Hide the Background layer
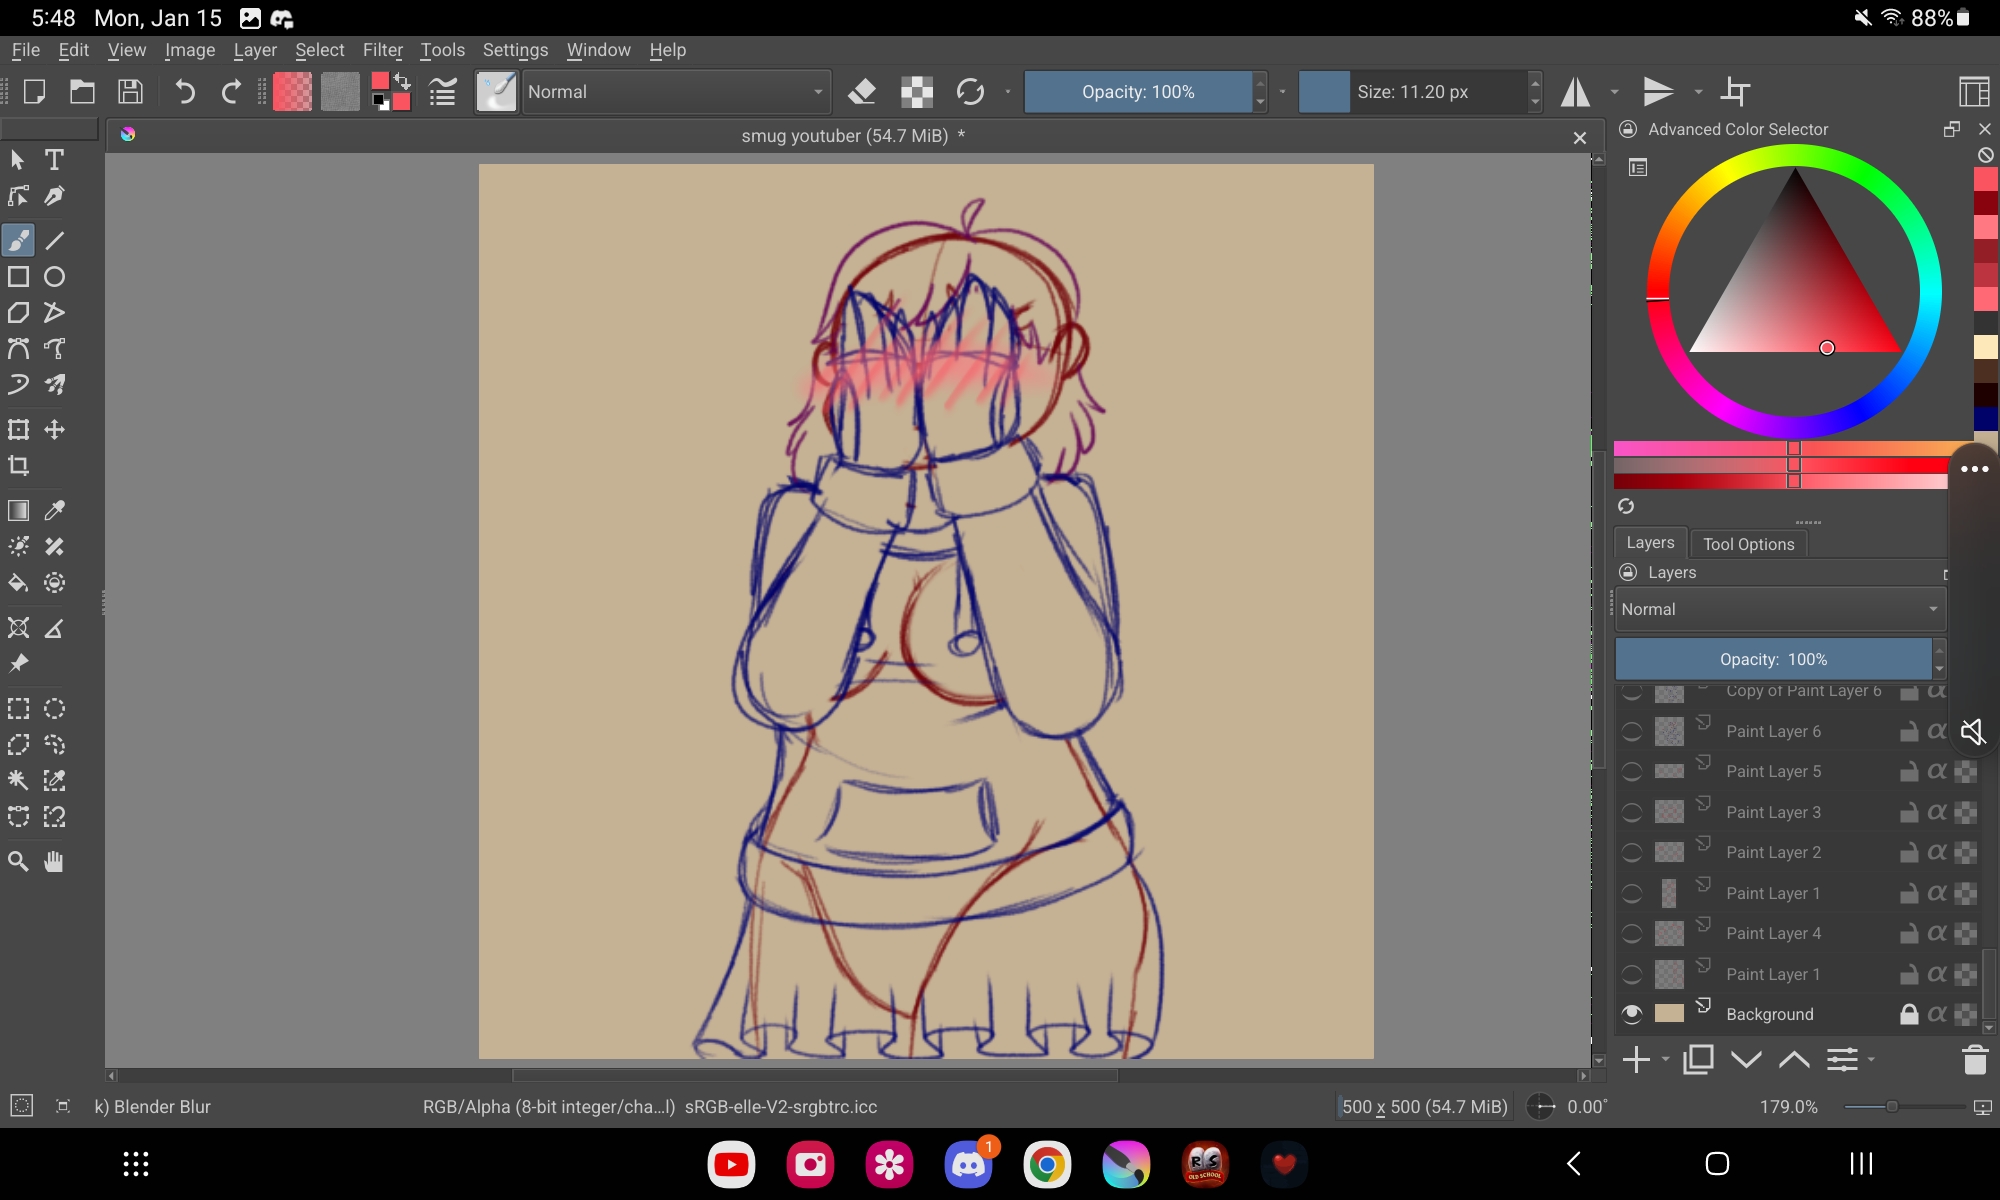Screen dimensions: 2000x1200 coord(1632,1014)
